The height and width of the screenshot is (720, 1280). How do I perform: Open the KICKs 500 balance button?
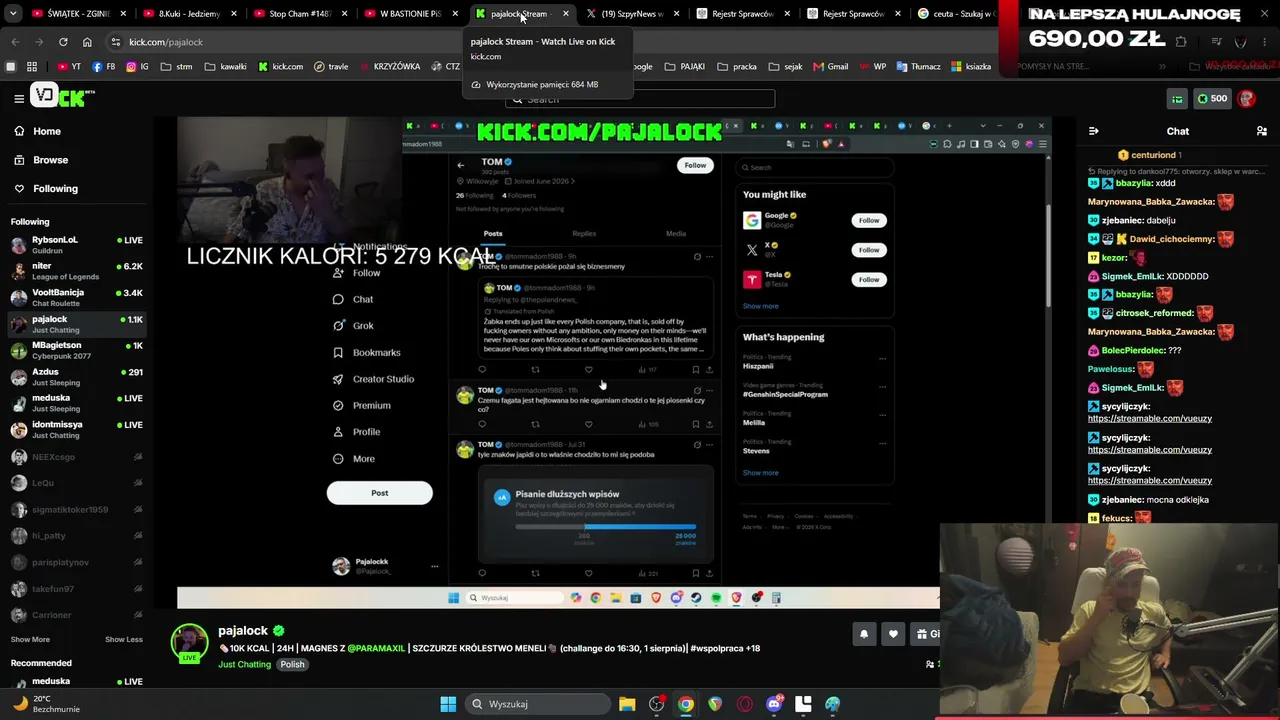(1212, 99)
